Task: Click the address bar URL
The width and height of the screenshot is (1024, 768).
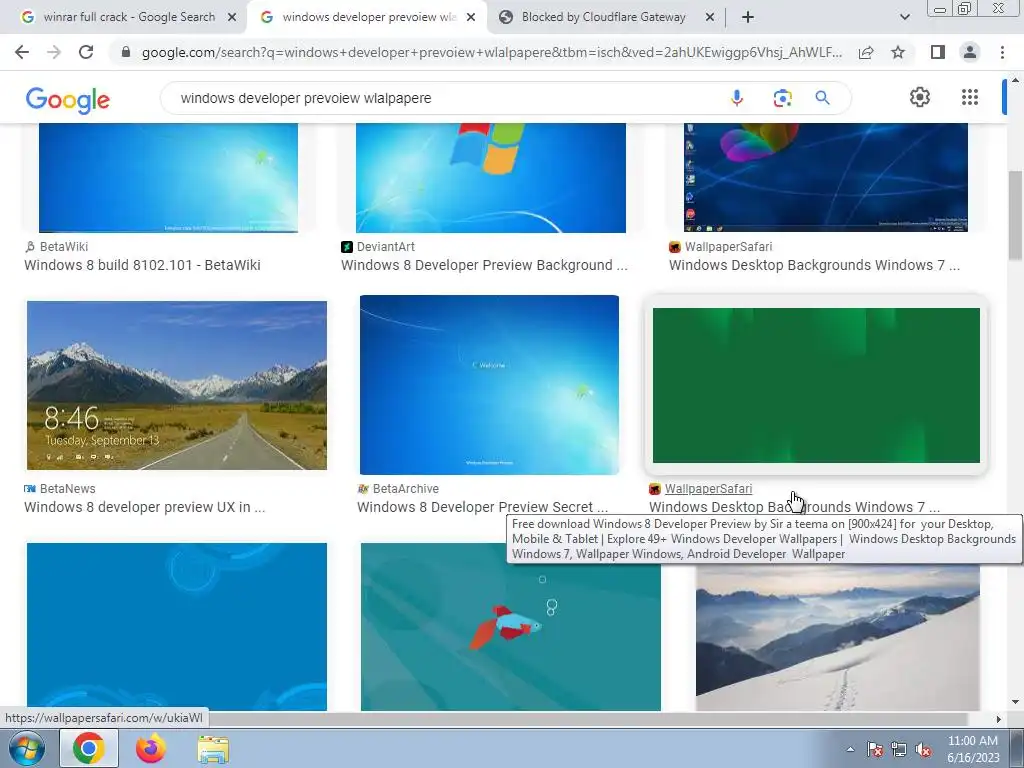Action: tap(491, 52)
